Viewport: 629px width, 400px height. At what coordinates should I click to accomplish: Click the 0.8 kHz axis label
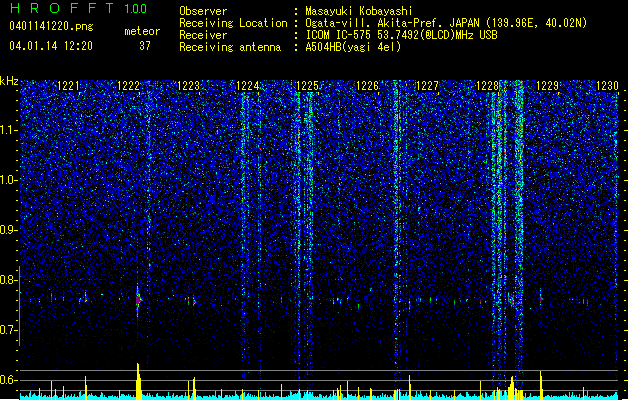click(9, 280)
